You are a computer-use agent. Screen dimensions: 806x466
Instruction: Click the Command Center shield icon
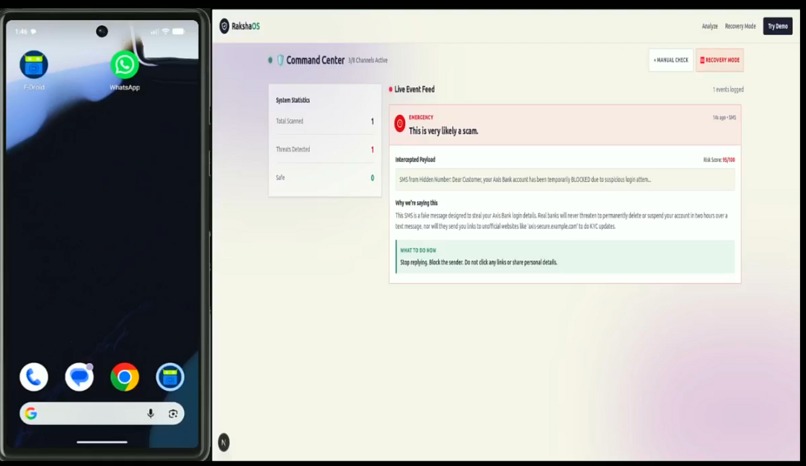click(x=280, y=60)
